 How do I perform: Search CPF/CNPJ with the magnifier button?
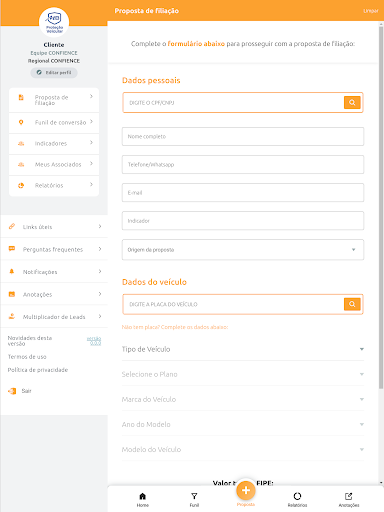352,103
